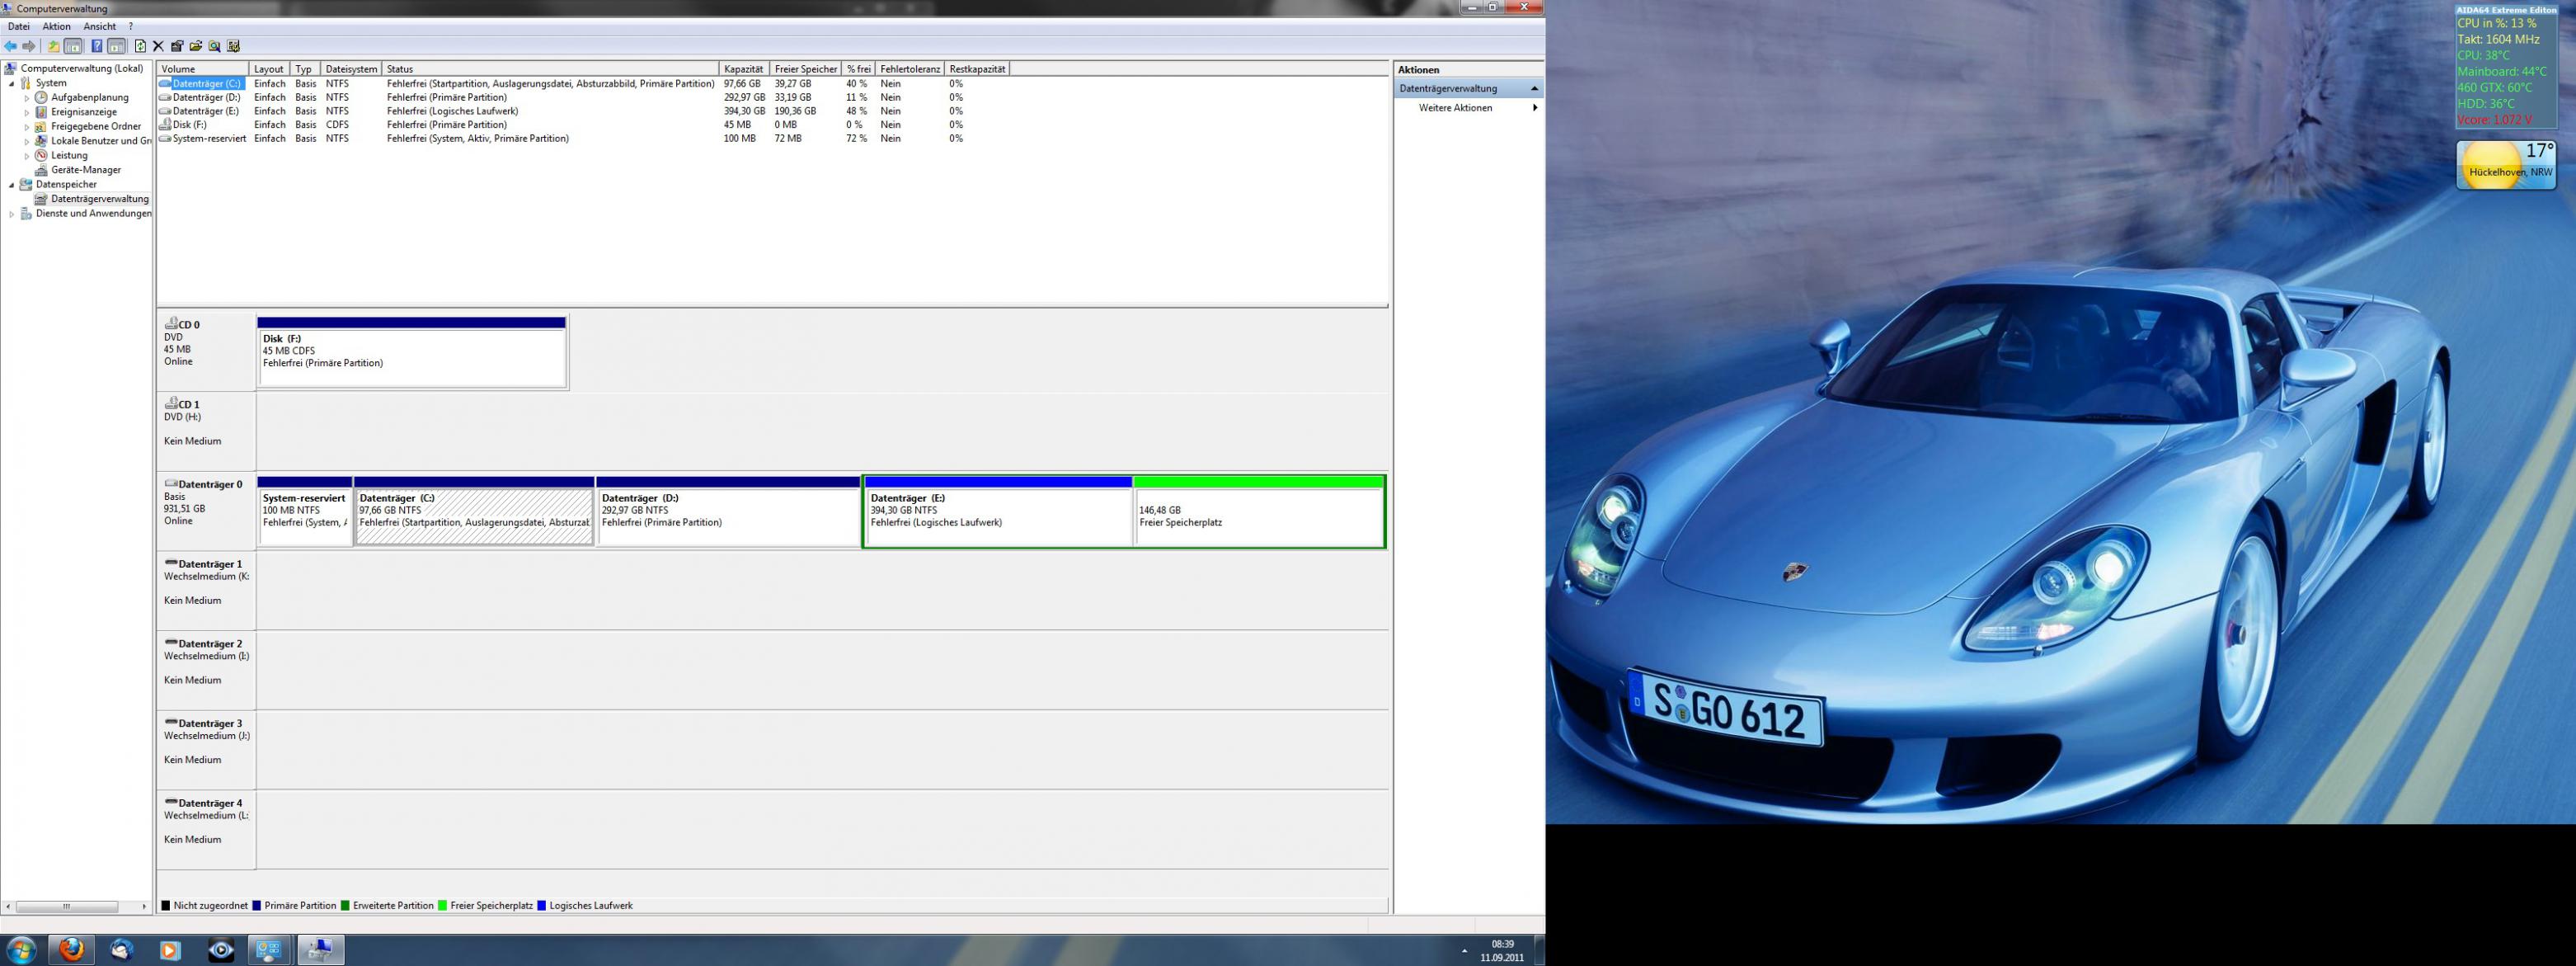The image size is (2576, 966).
Task: Select the Datenträger (D:) partition block
Action: (727, 516)
